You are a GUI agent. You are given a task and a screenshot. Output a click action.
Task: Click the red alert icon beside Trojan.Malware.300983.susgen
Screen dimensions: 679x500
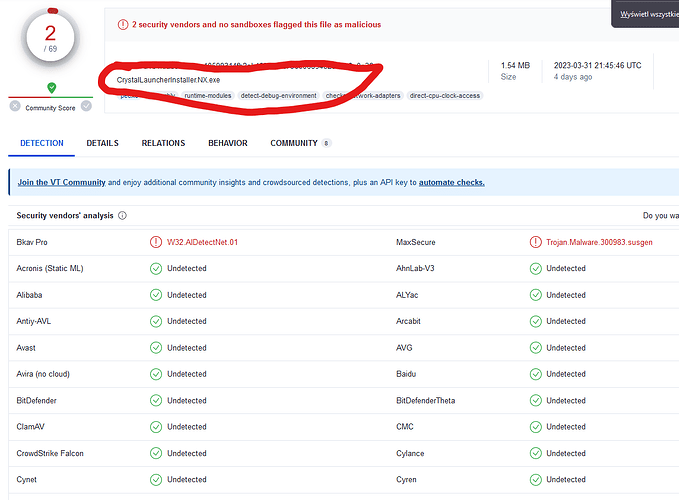coord(536,242)
